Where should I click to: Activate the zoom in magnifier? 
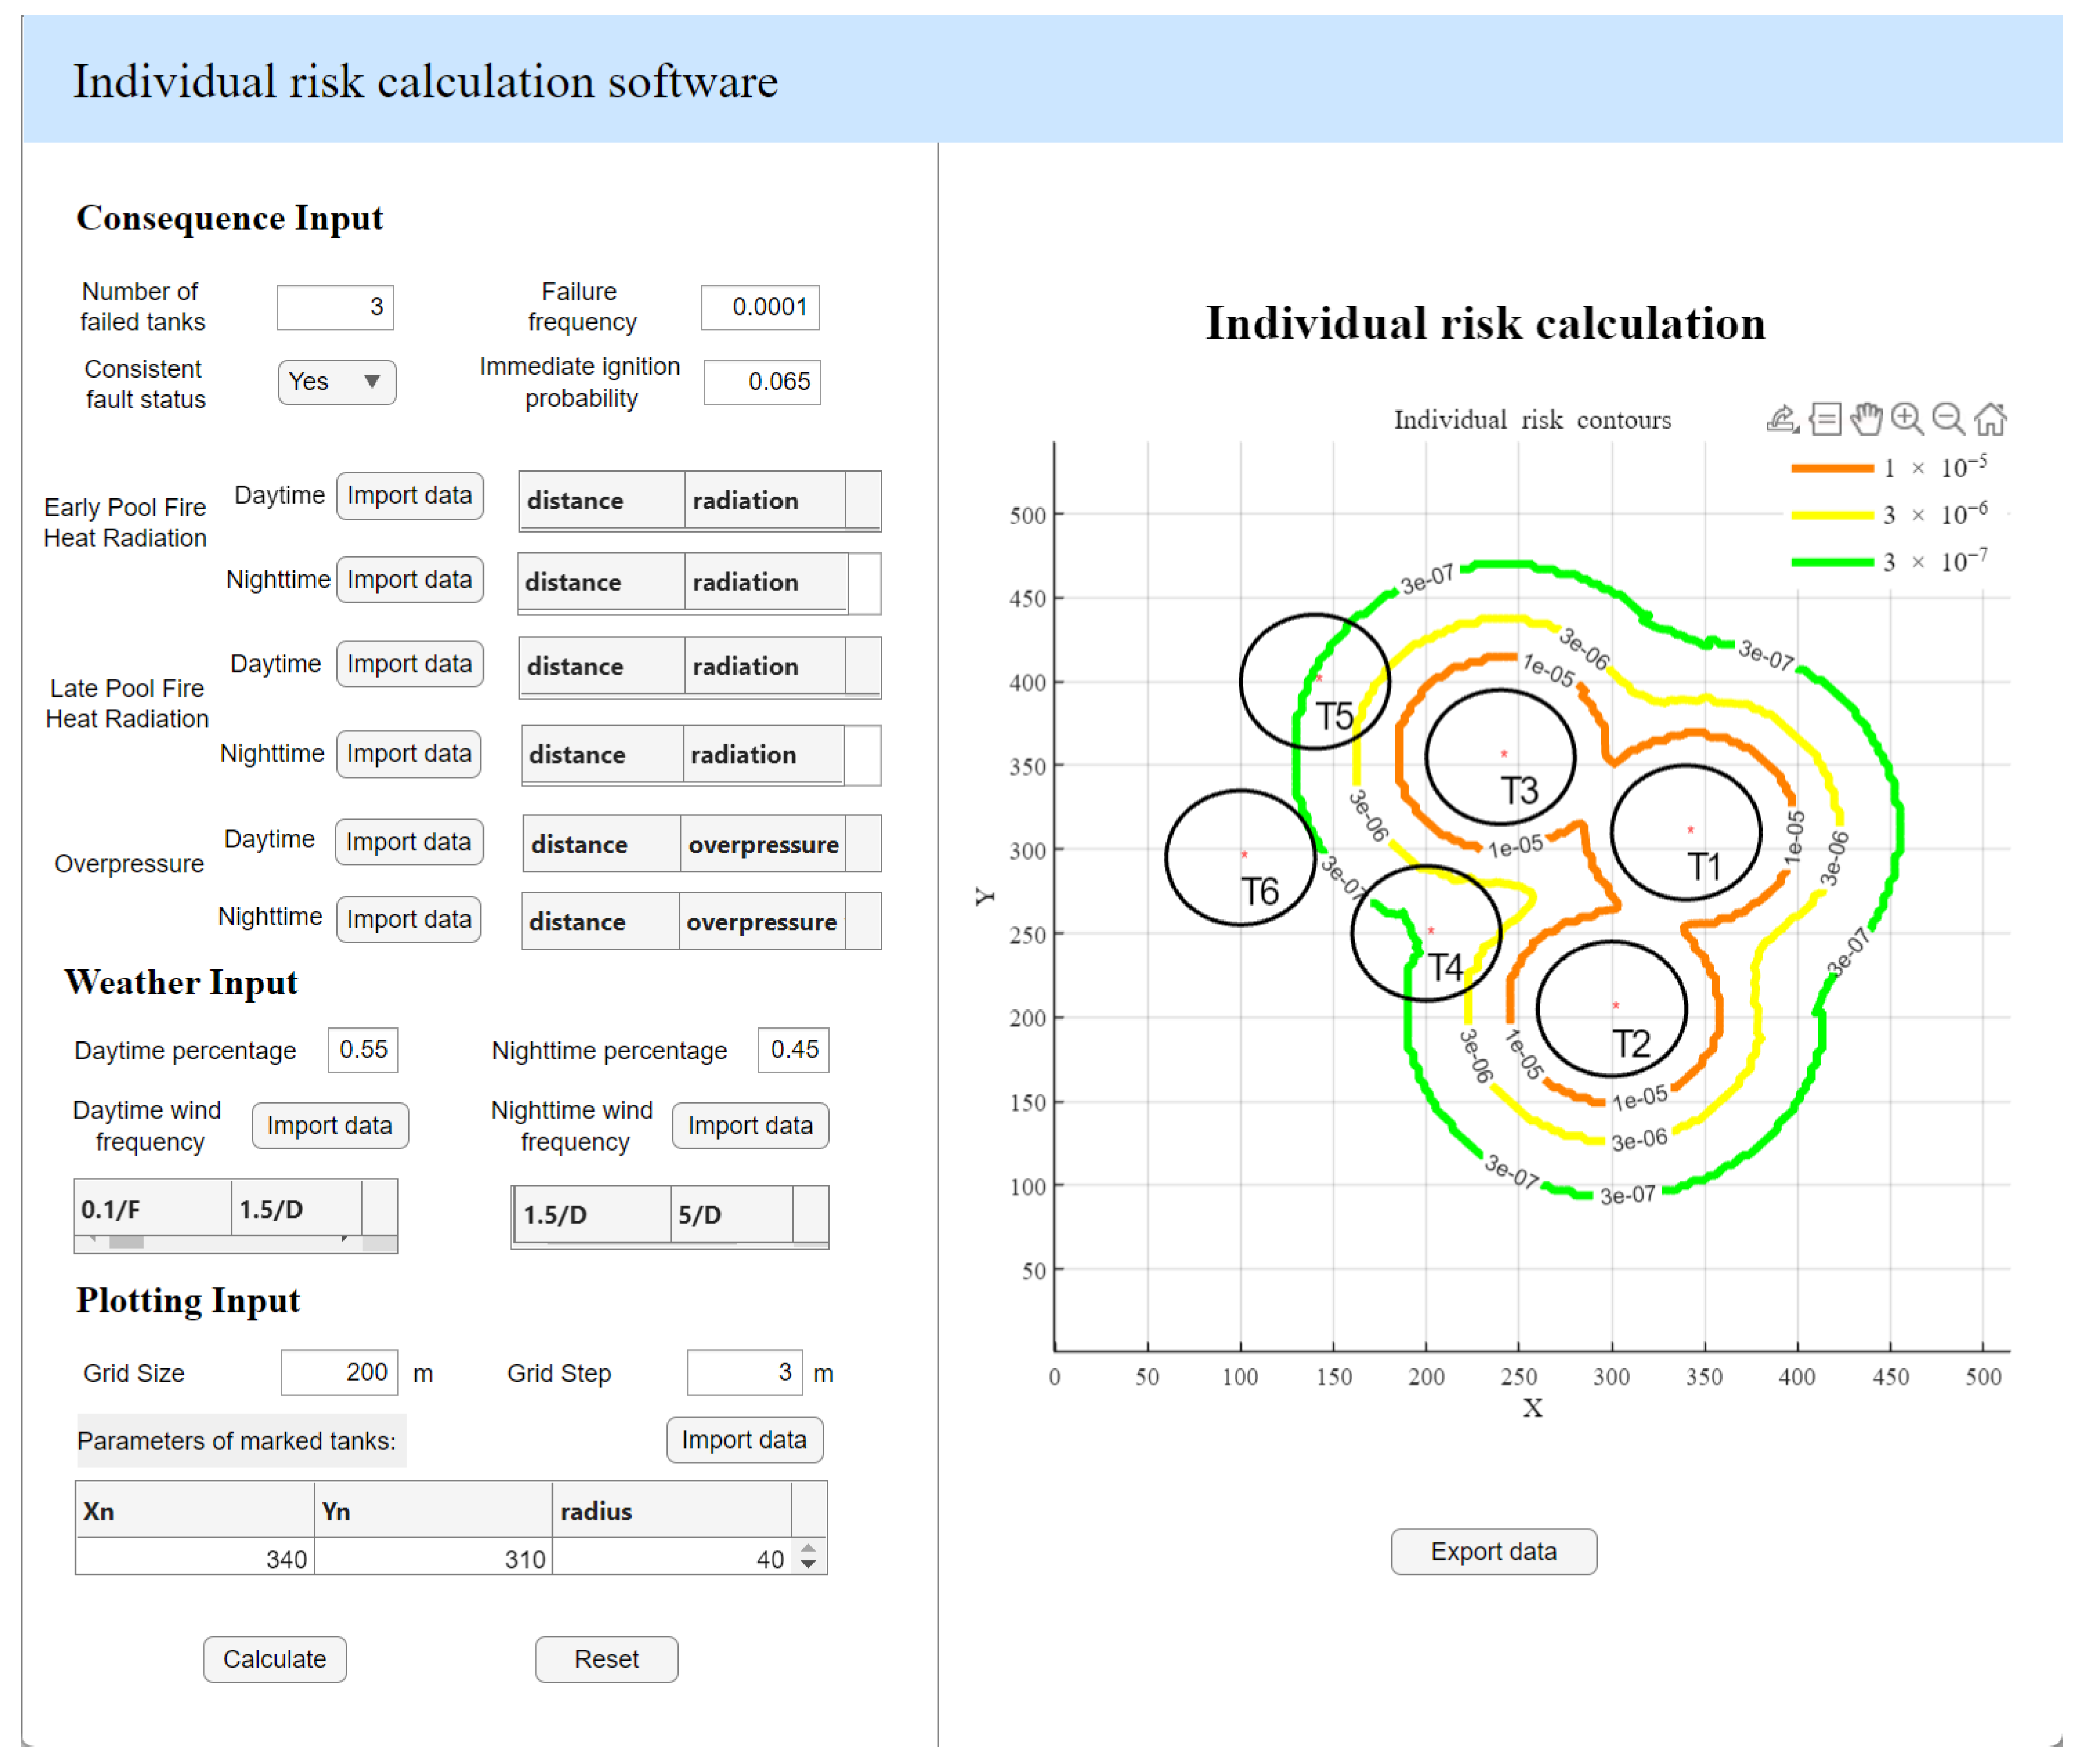click(x=1907, y=419)
